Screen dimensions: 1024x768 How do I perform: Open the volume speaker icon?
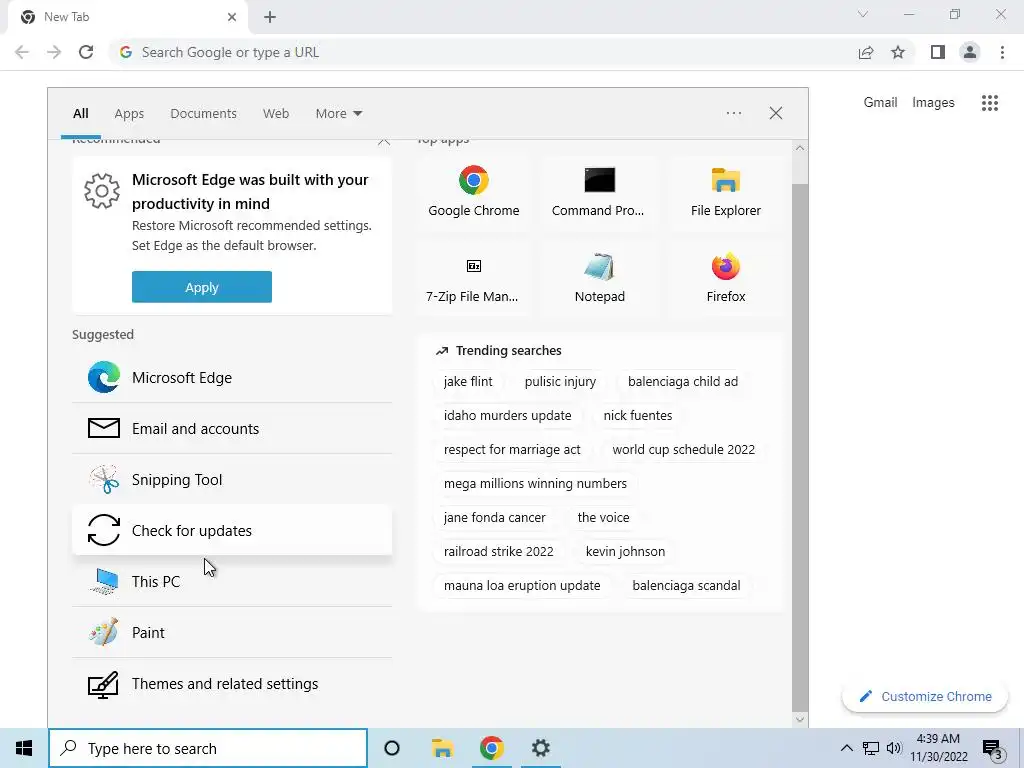tap(894, 748)
